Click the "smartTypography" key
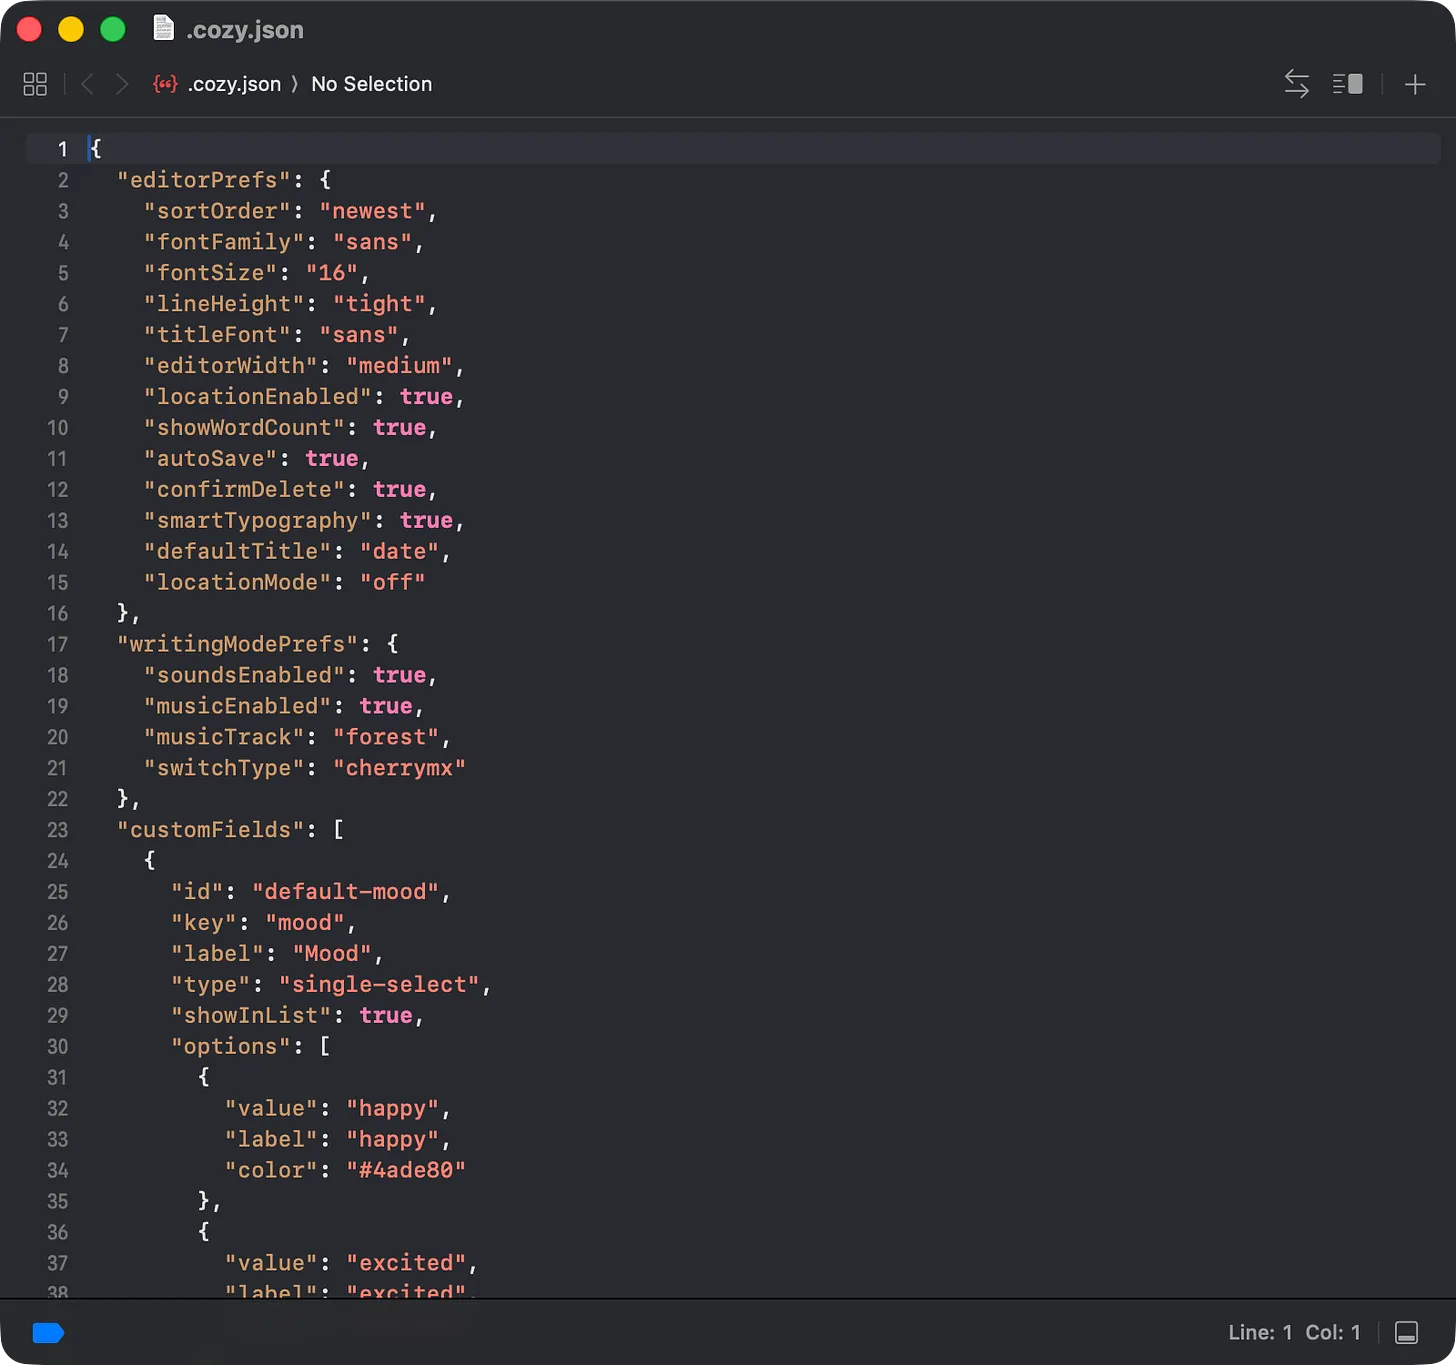The image size is (1456, 1365). 258,521
